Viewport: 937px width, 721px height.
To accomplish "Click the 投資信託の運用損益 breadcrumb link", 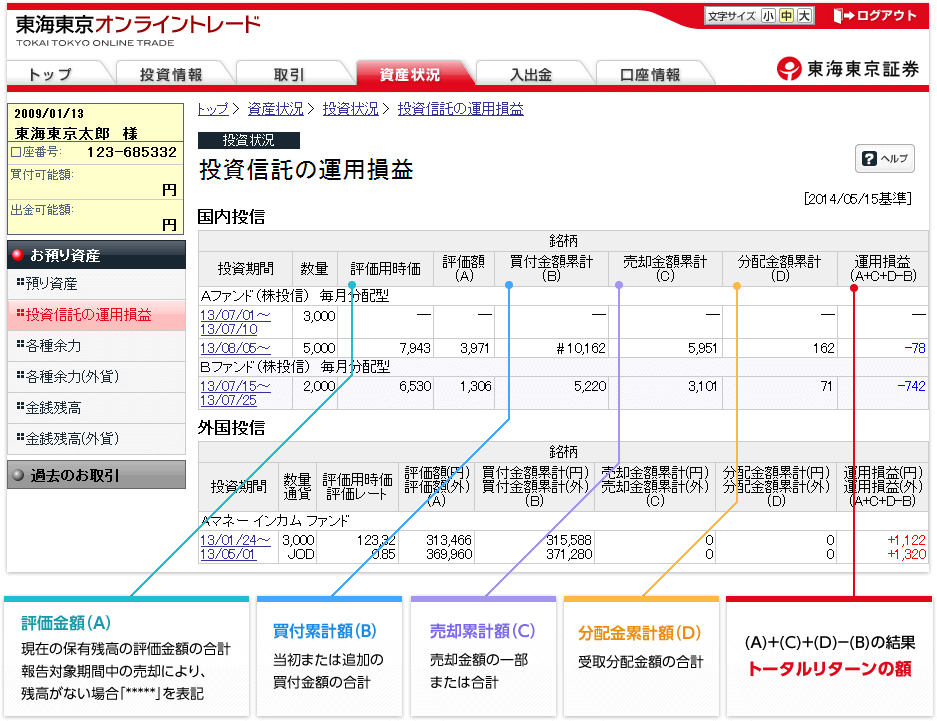I will (461, 109).
